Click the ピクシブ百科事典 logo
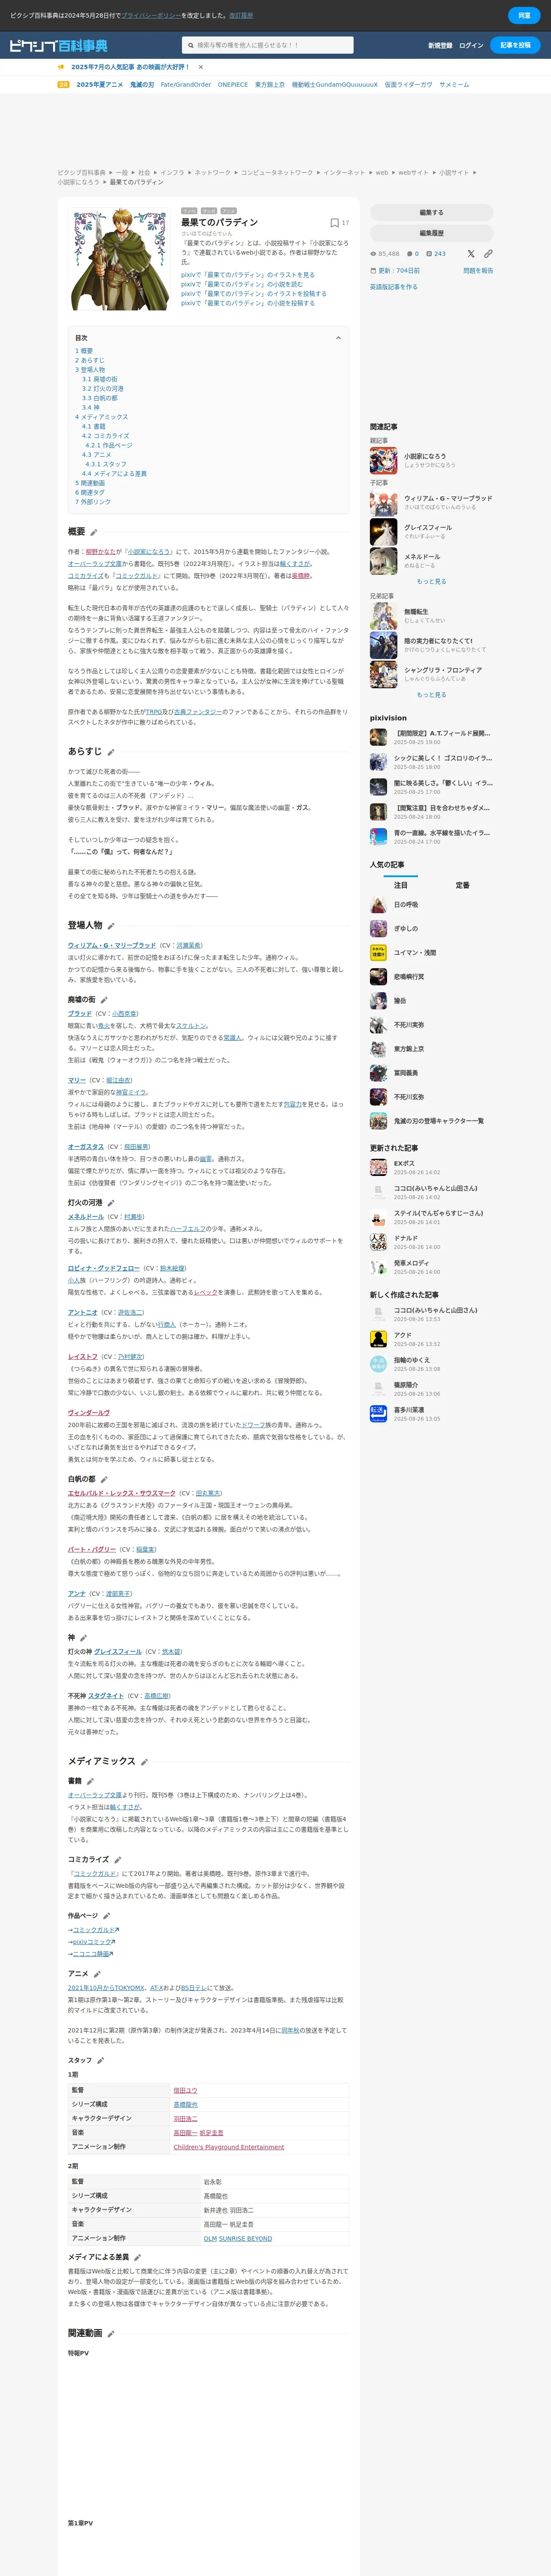The width and height of the screenshot is (551, 2576). (x=58, y=45)
